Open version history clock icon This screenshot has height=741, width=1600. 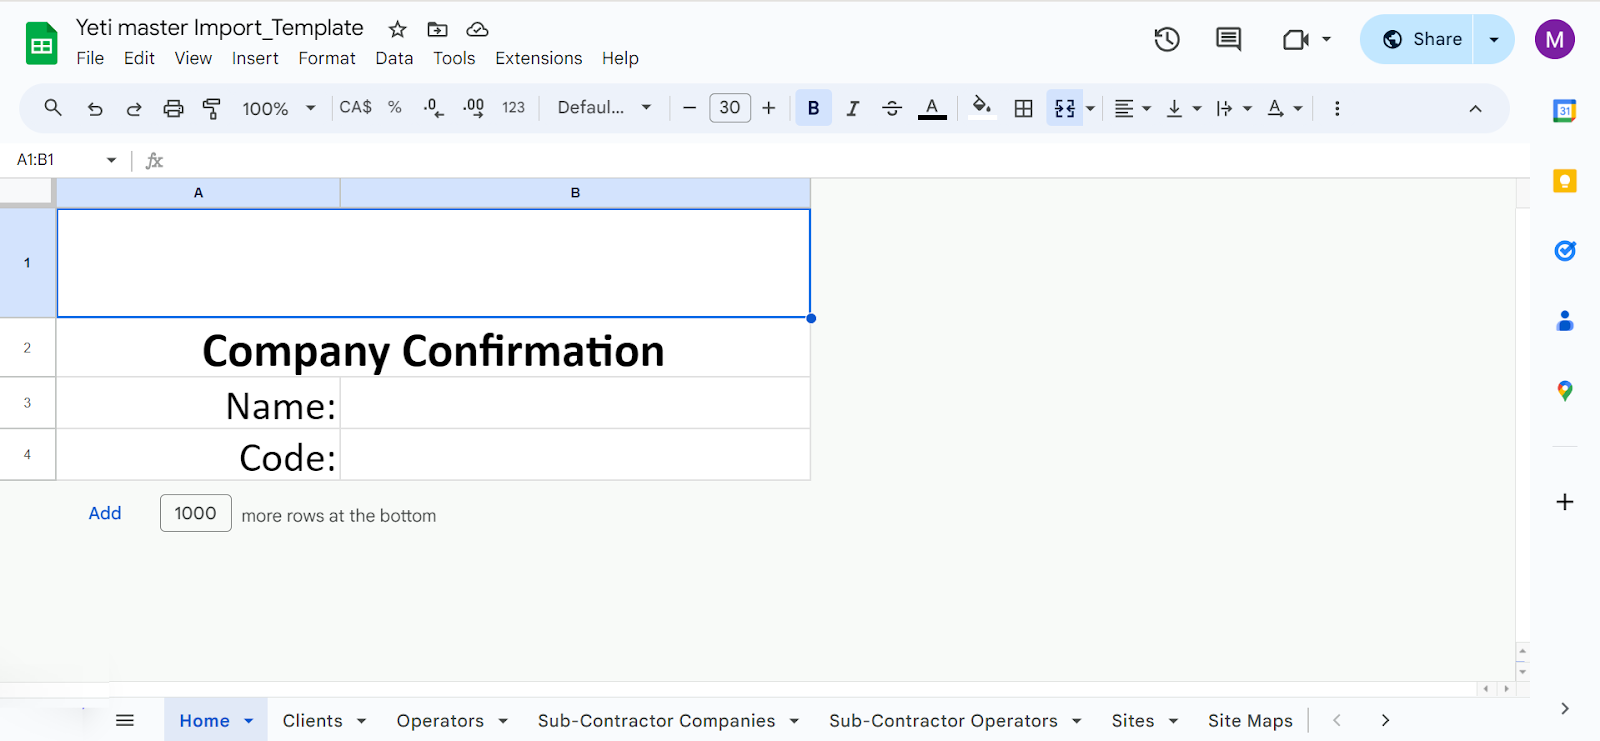pyautogui.click(x=1166, y=39)
